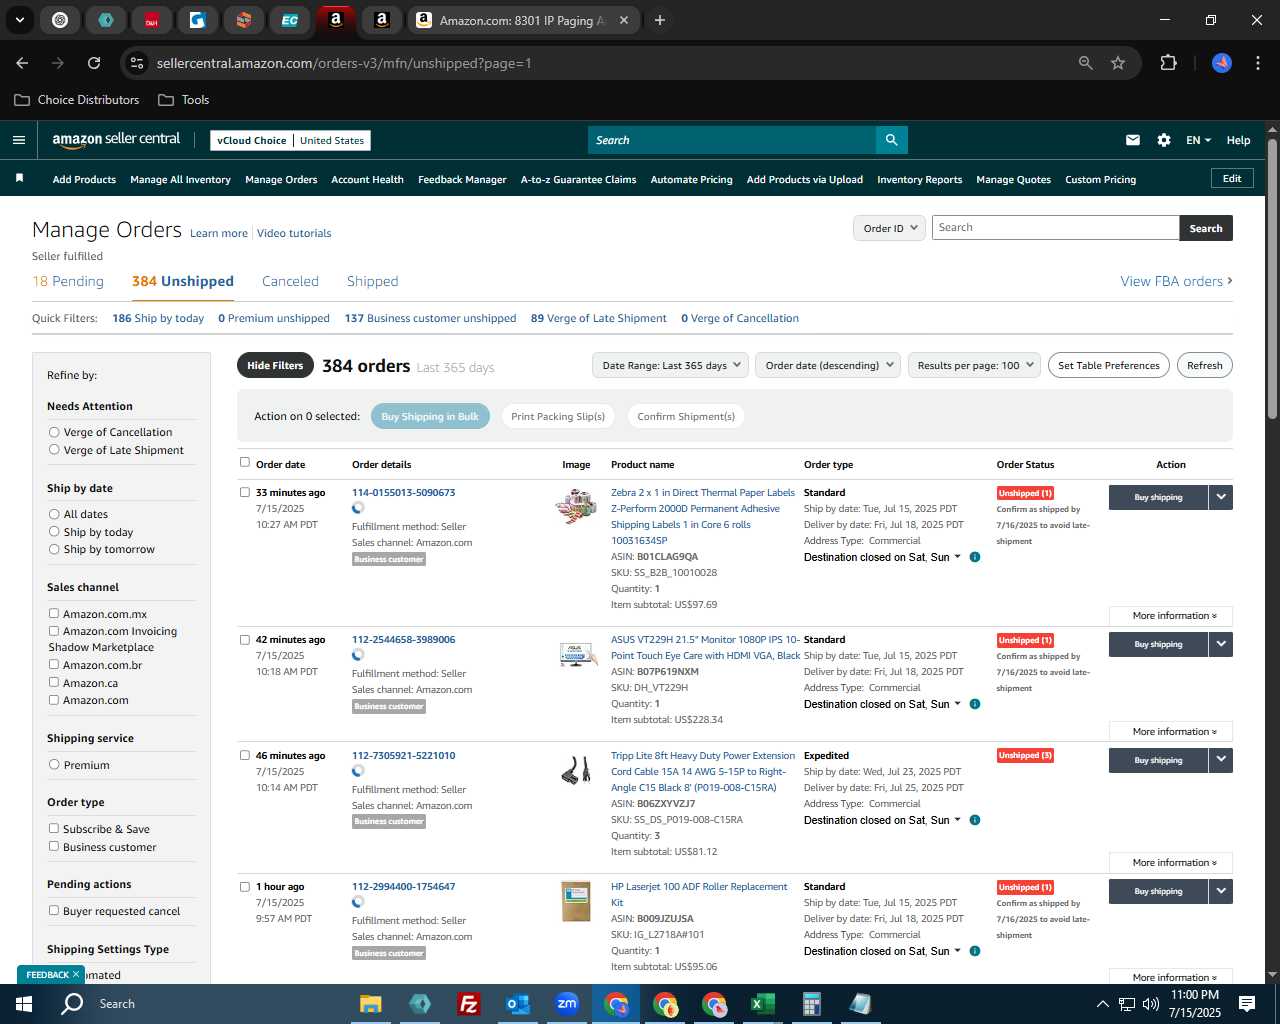Open the Date Range Last 365 days dropdown

(x=670, y=365)
